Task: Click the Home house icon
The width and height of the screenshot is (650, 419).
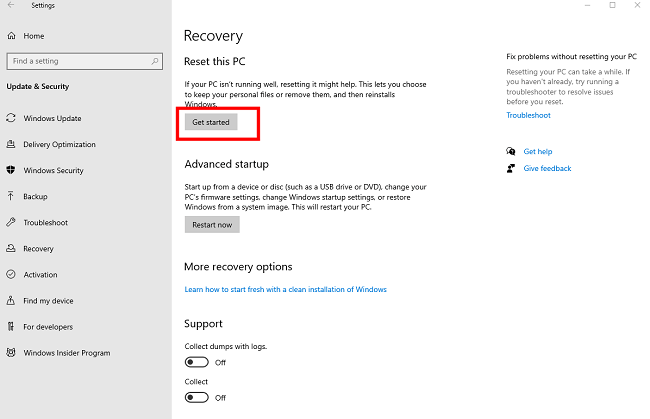Action: [x=12, y=36]
